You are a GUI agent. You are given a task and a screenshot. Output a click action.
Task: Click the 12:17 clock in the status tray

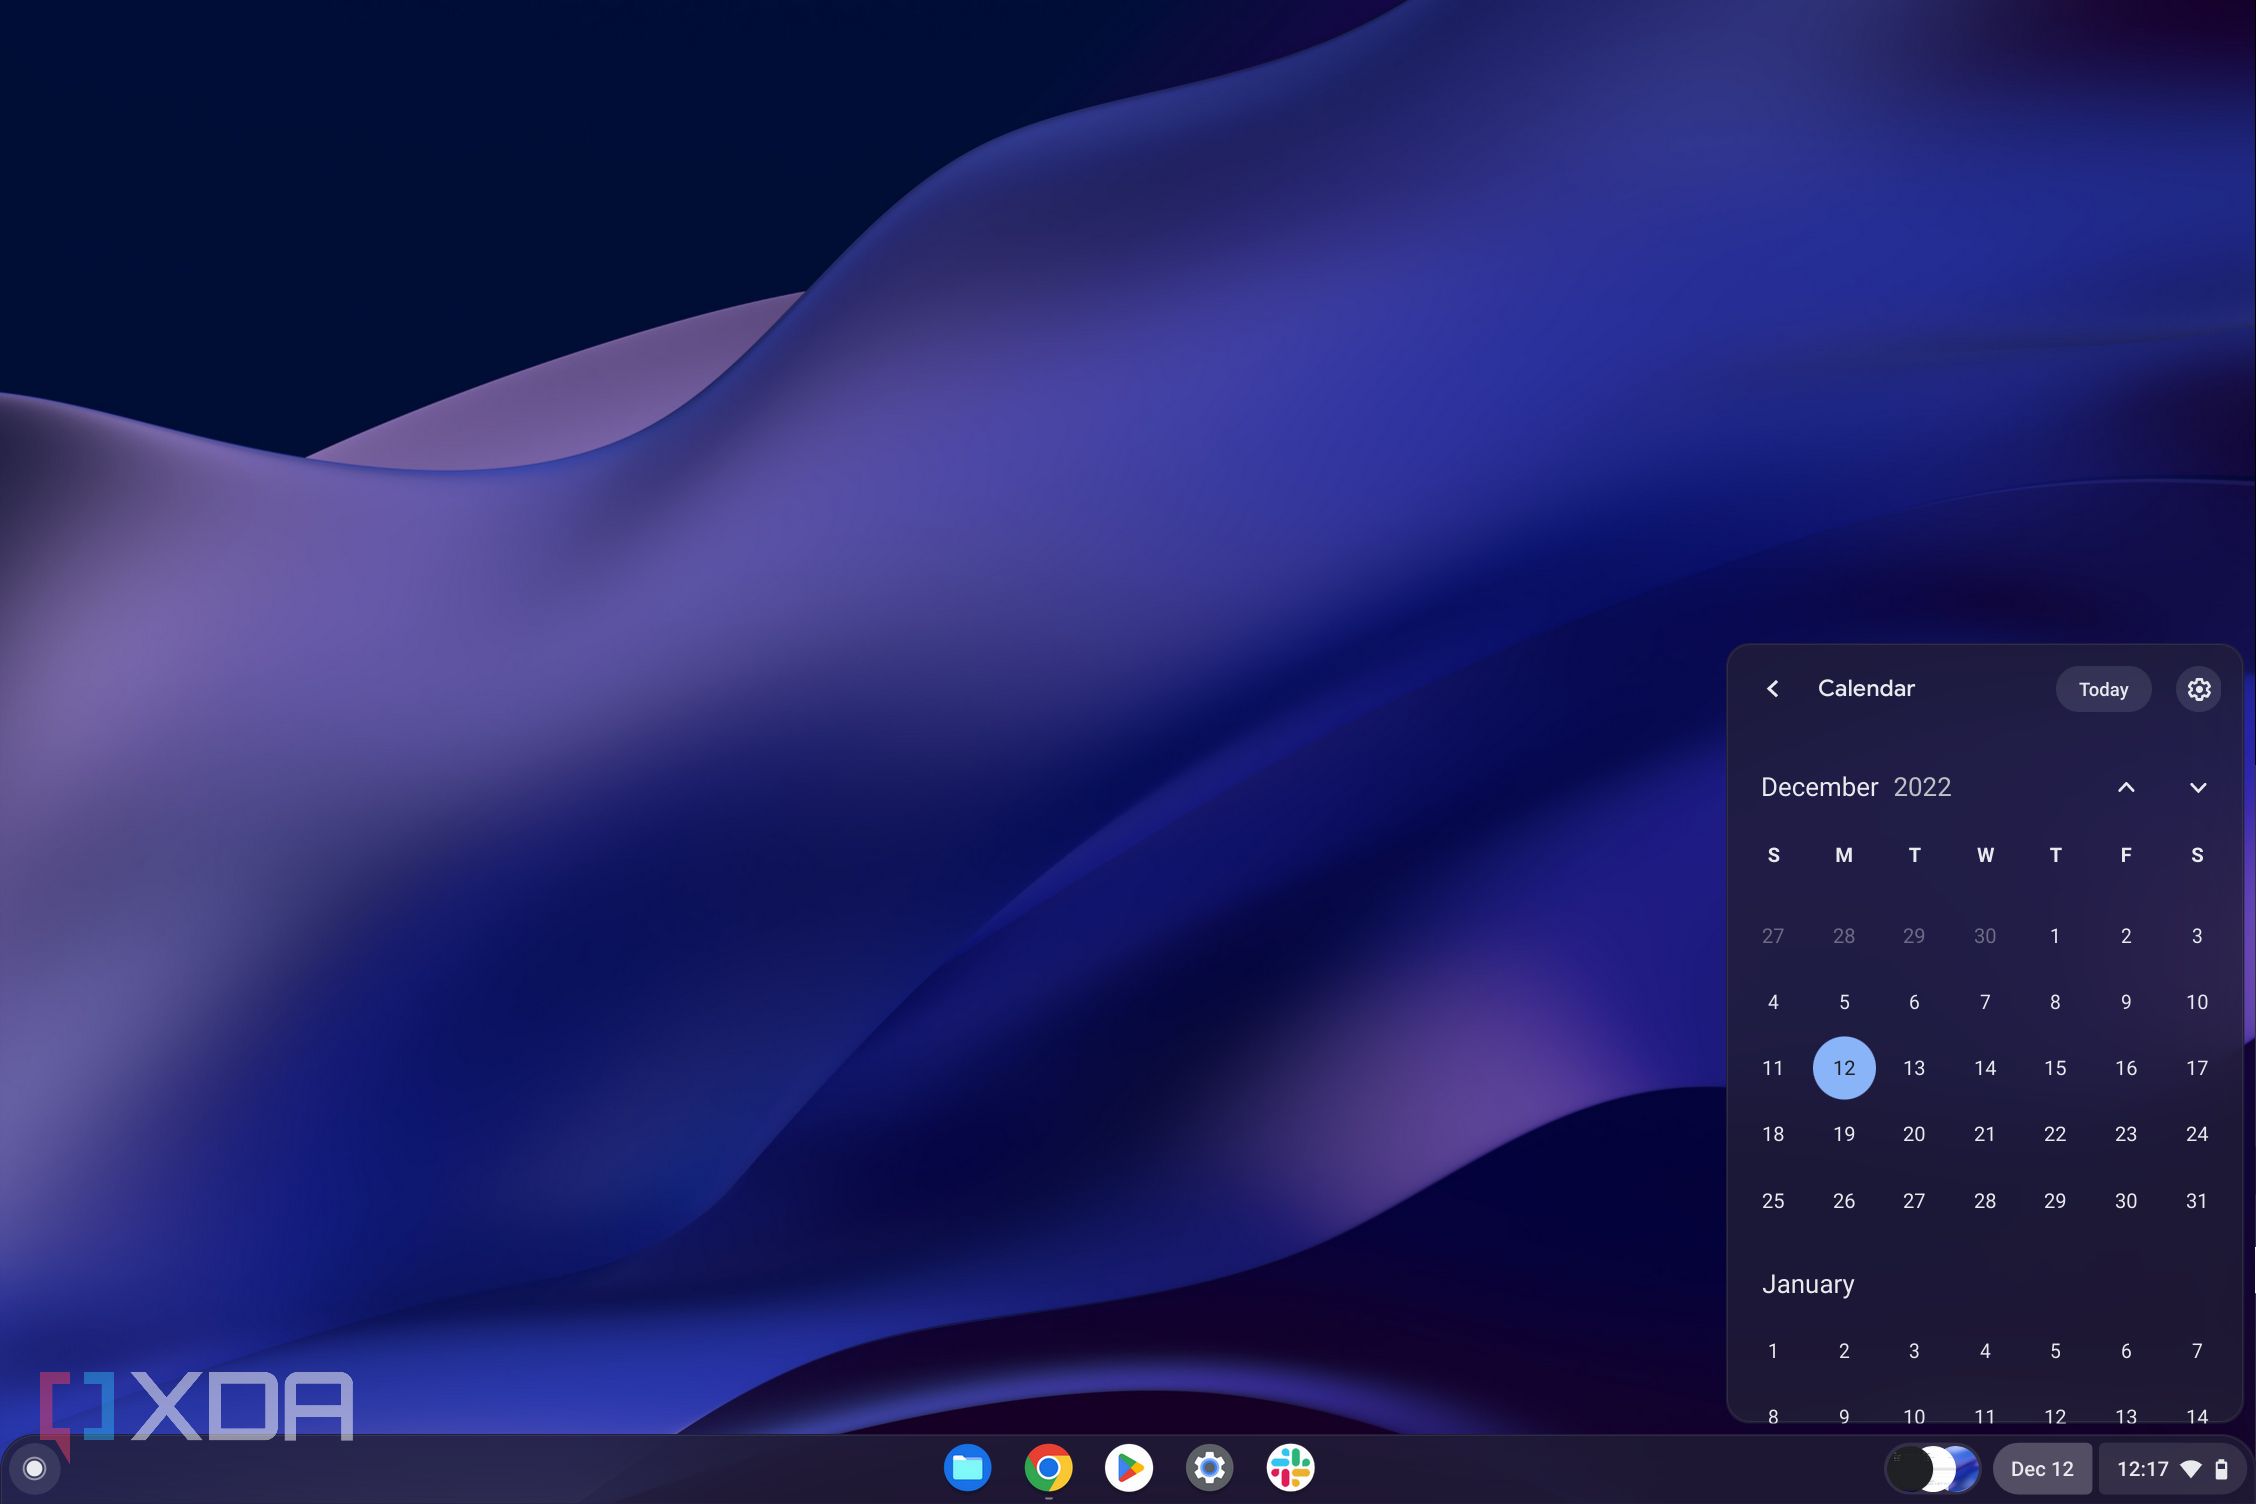[2142, 1468]
